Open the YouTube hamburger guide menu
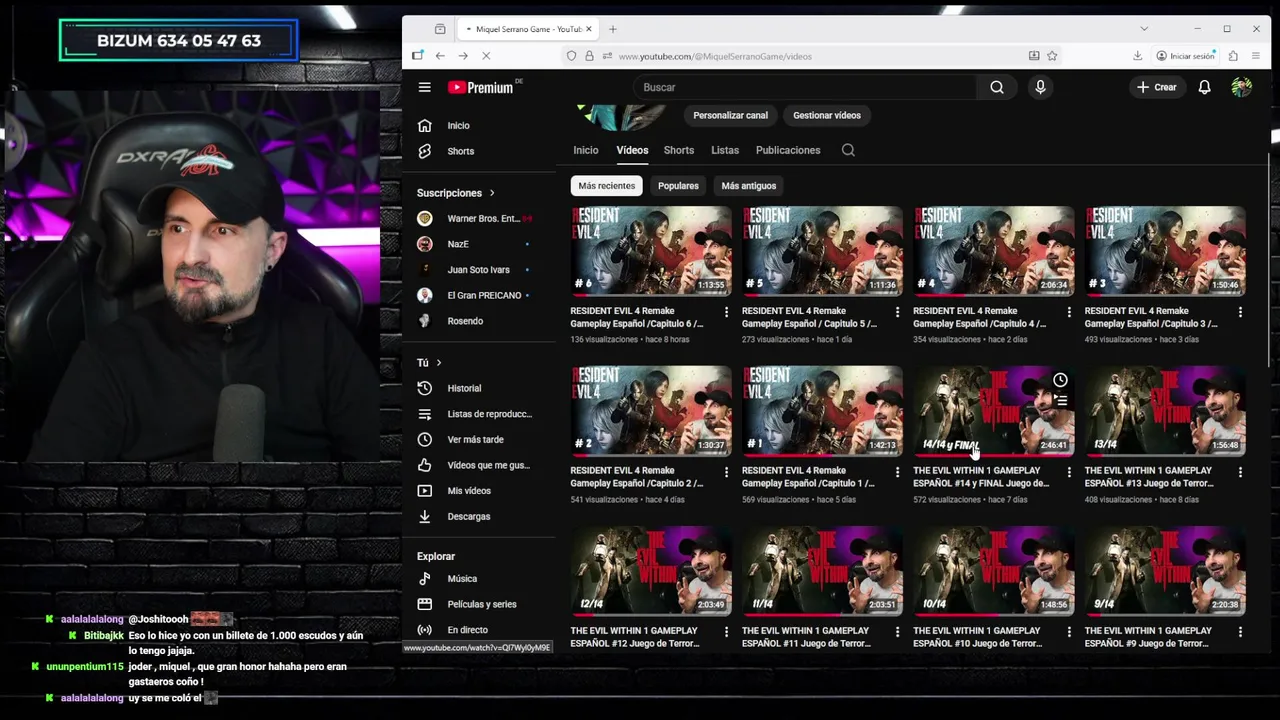Viewport: 1280px width, 720px height. [424, 87]
